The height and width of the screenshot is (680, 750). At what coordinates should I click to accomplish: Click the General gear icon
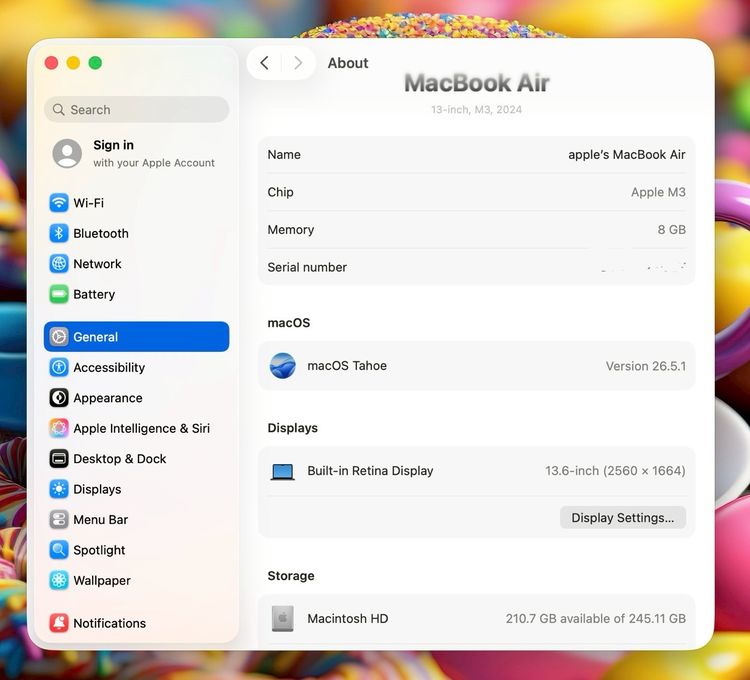tap(59, 337)
